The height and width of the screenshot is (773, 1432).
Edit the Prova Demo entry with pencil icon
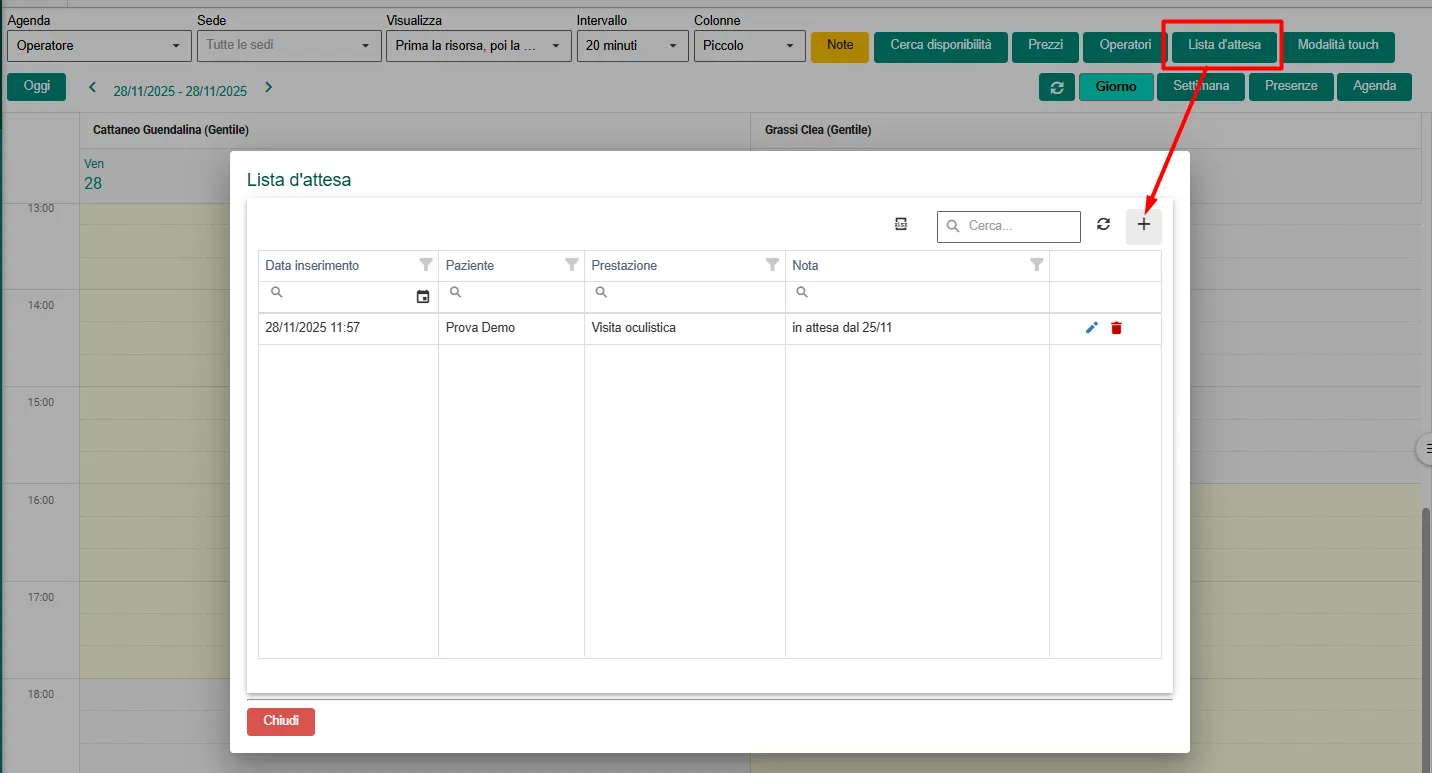tap(1091, 328)
